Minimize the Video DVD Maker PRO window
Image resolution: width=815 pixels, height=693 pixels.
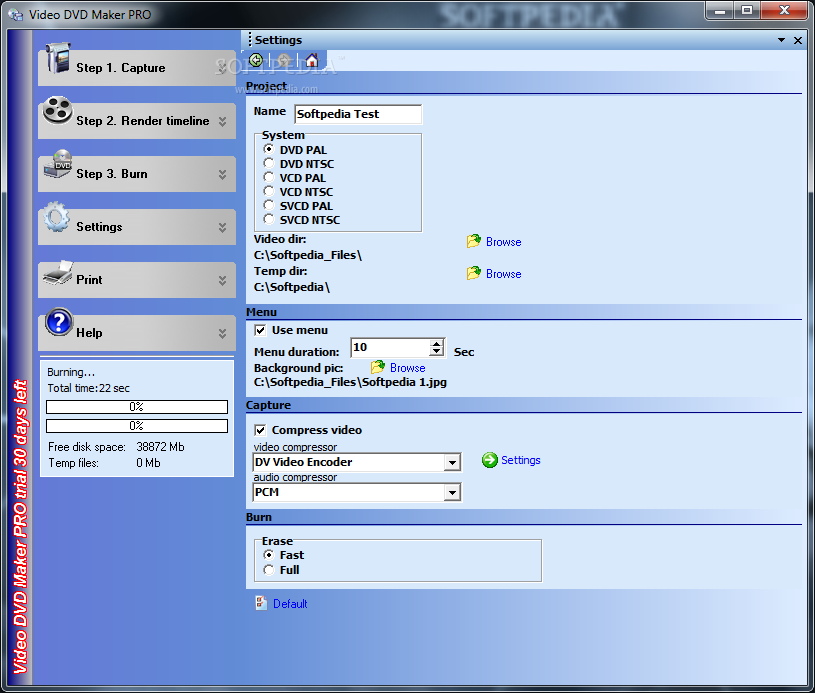tap(720, 10)
